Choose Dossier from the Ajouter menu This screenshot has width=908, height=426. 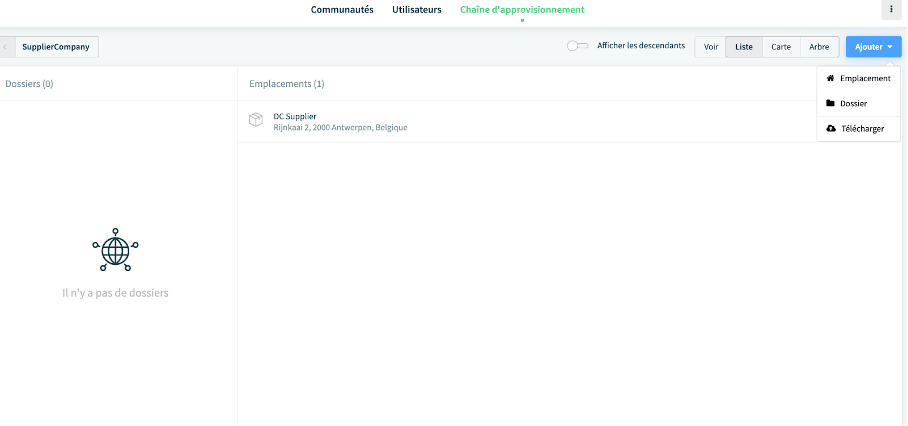(859, 104)
